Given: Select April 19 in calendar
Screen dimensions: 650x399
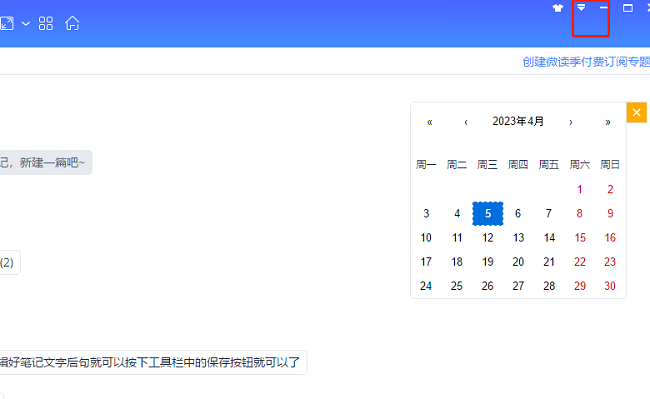Looking at the screenshot, I should click(x=488, y=262).
